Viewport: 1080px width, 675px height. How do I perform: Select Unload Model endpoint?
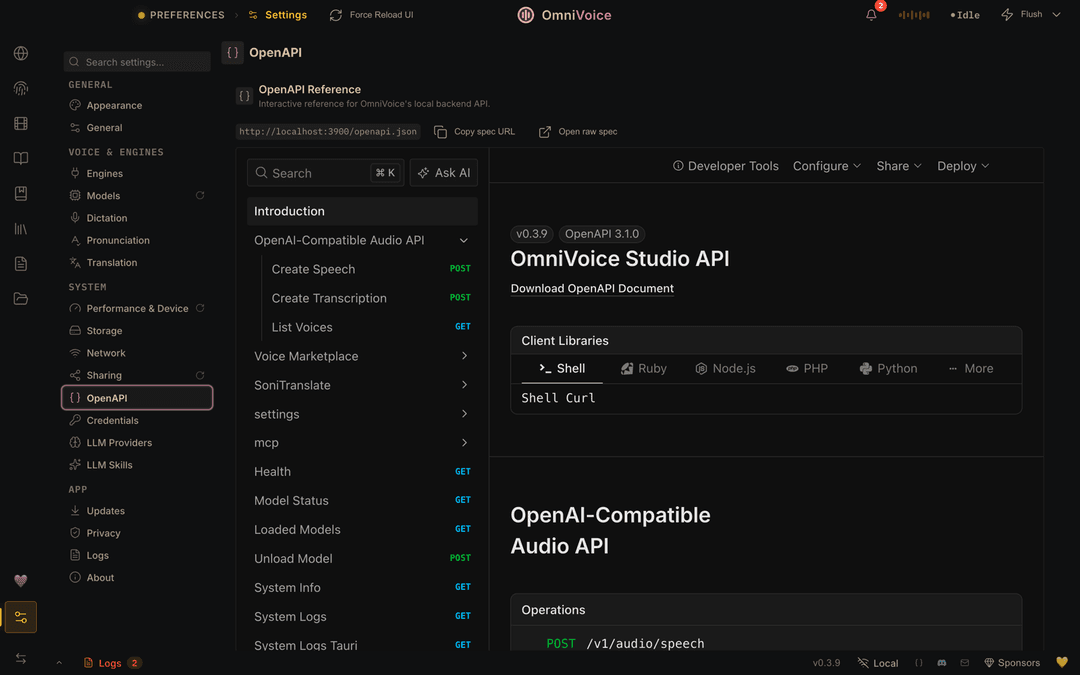[362, 559]
